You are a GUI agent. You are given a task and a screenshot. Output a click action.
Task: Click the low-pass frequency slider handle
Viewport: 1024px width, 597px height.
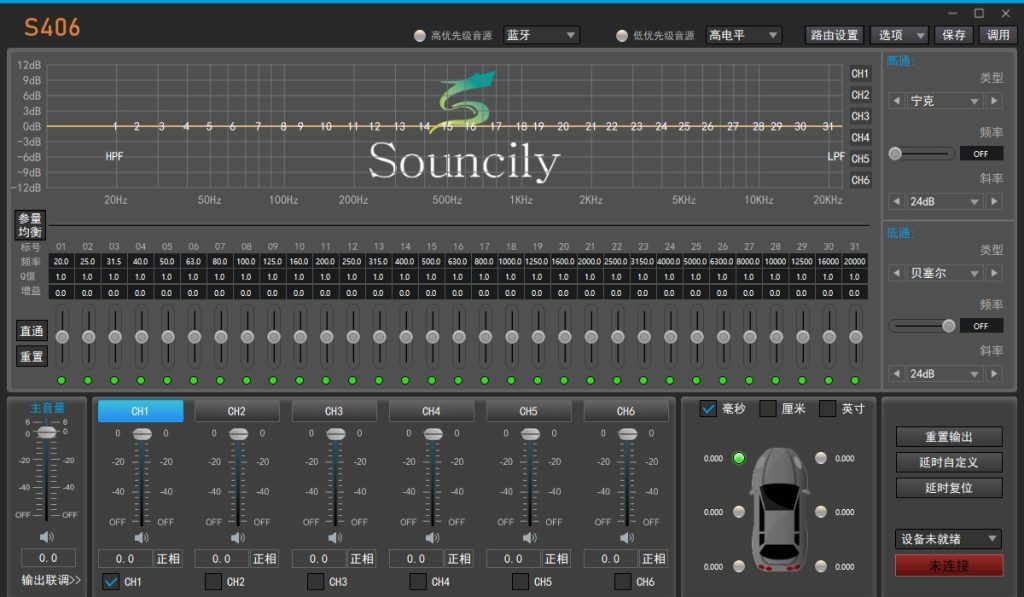point(949,326)
